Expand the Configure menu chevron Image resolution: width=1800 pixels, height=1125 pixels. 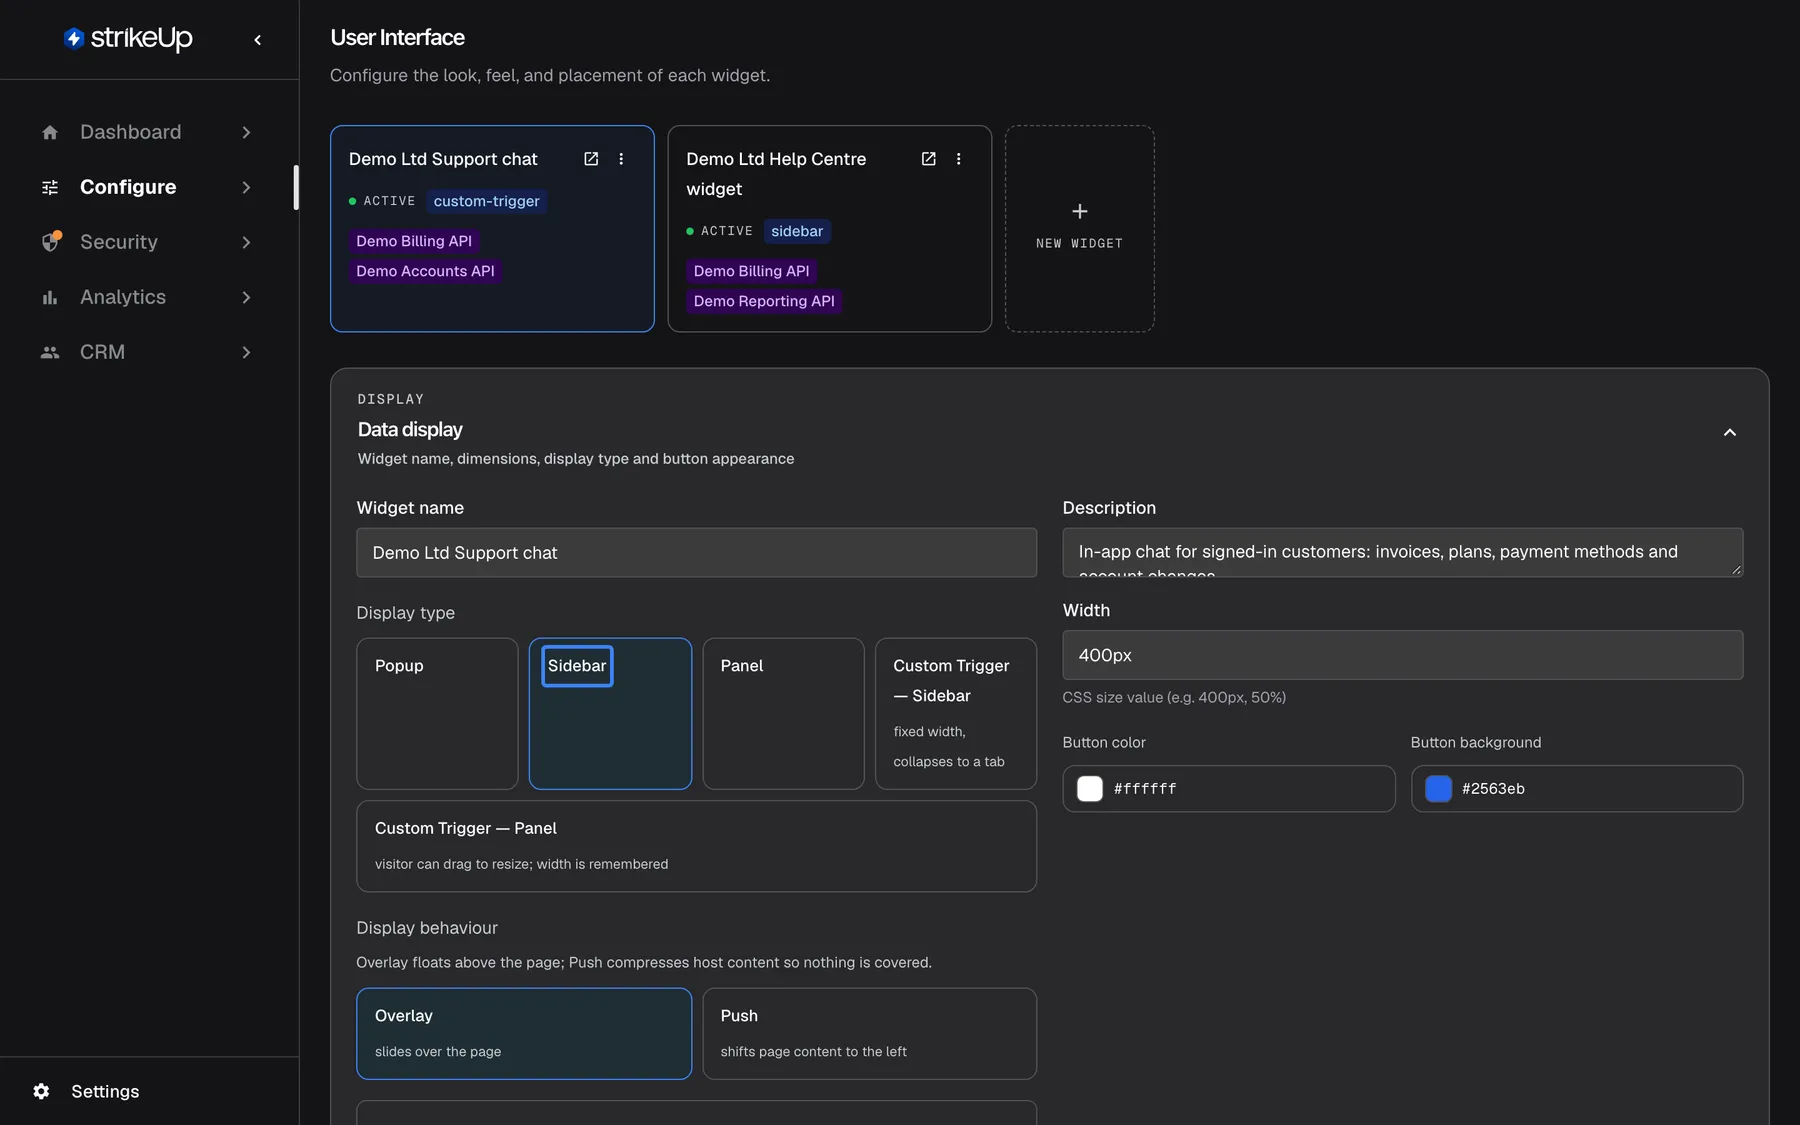coord(246,187)
